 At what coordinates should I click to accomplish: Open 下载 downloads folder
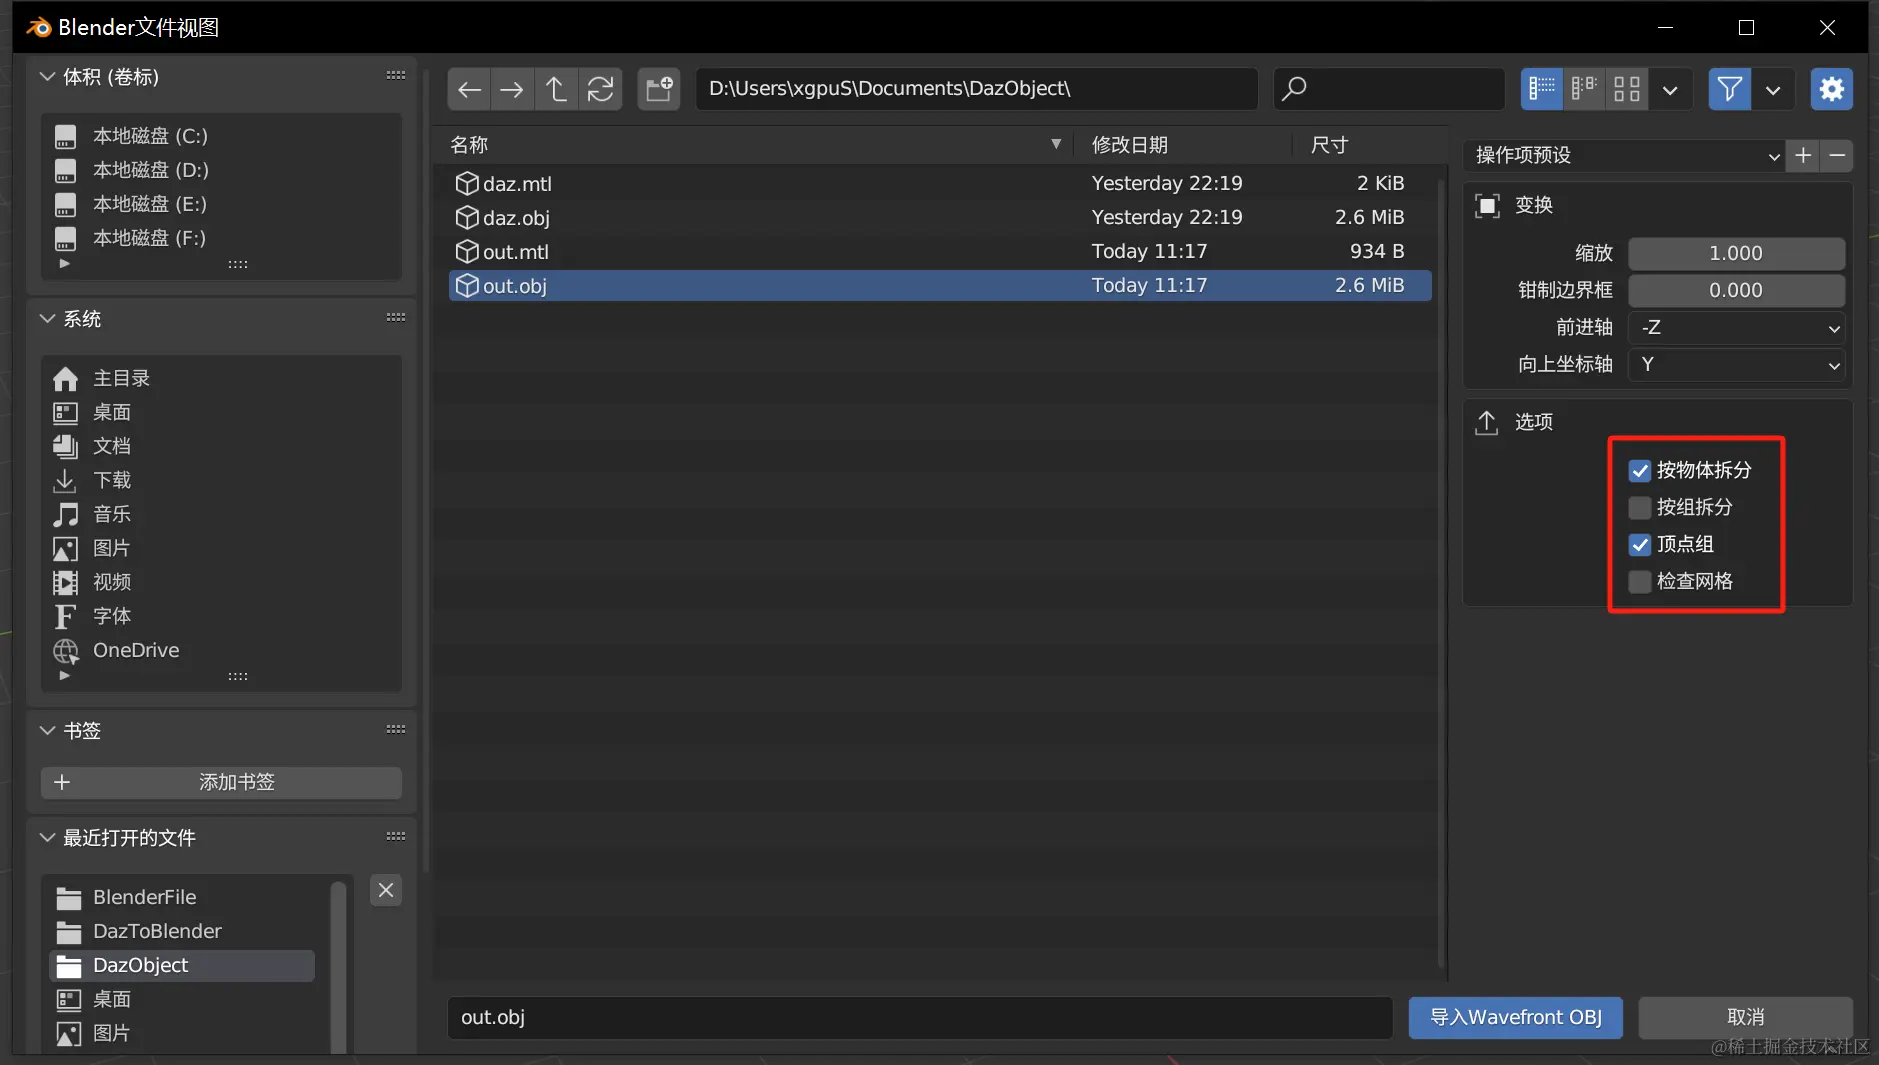tap(221, 480)
